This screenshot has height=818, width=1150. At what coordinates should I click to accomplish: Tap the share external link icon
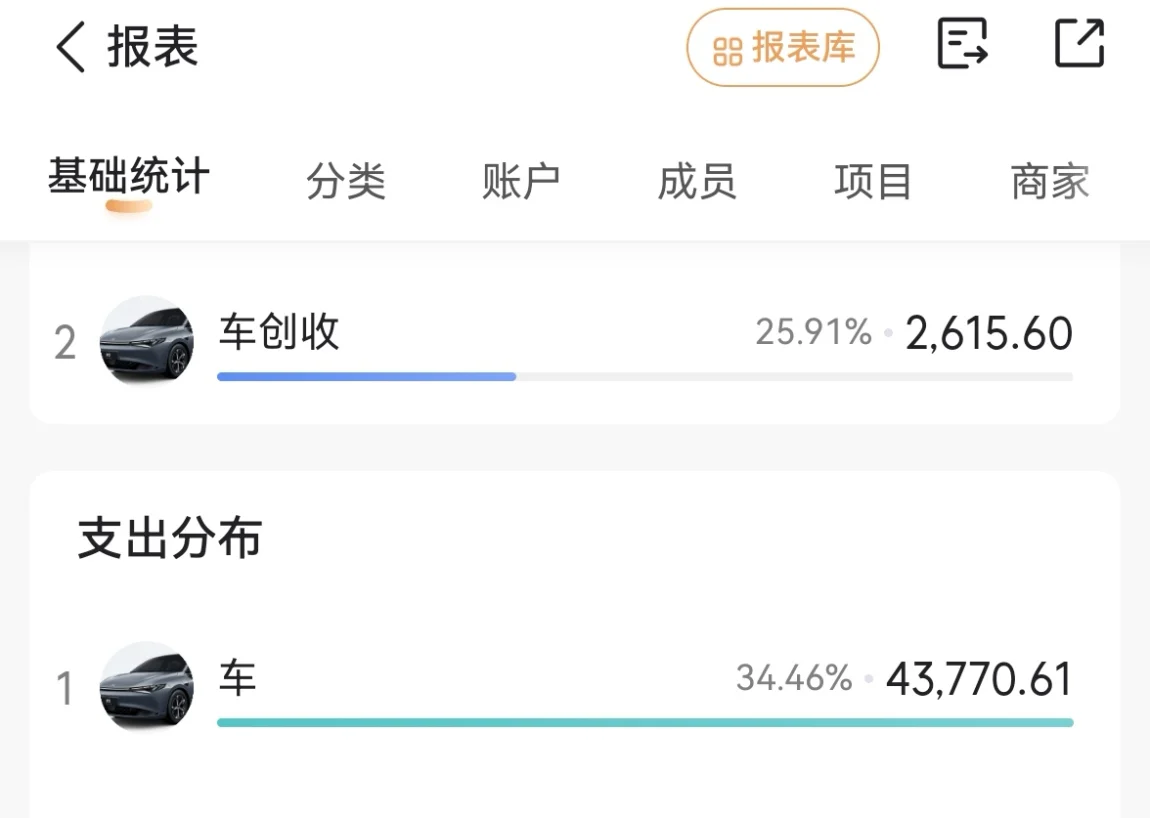[1080, 45]
